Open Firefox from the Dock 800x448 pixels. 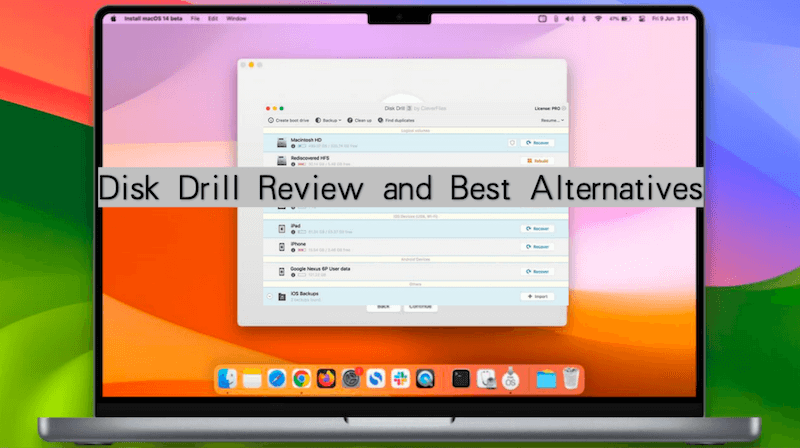326,379
